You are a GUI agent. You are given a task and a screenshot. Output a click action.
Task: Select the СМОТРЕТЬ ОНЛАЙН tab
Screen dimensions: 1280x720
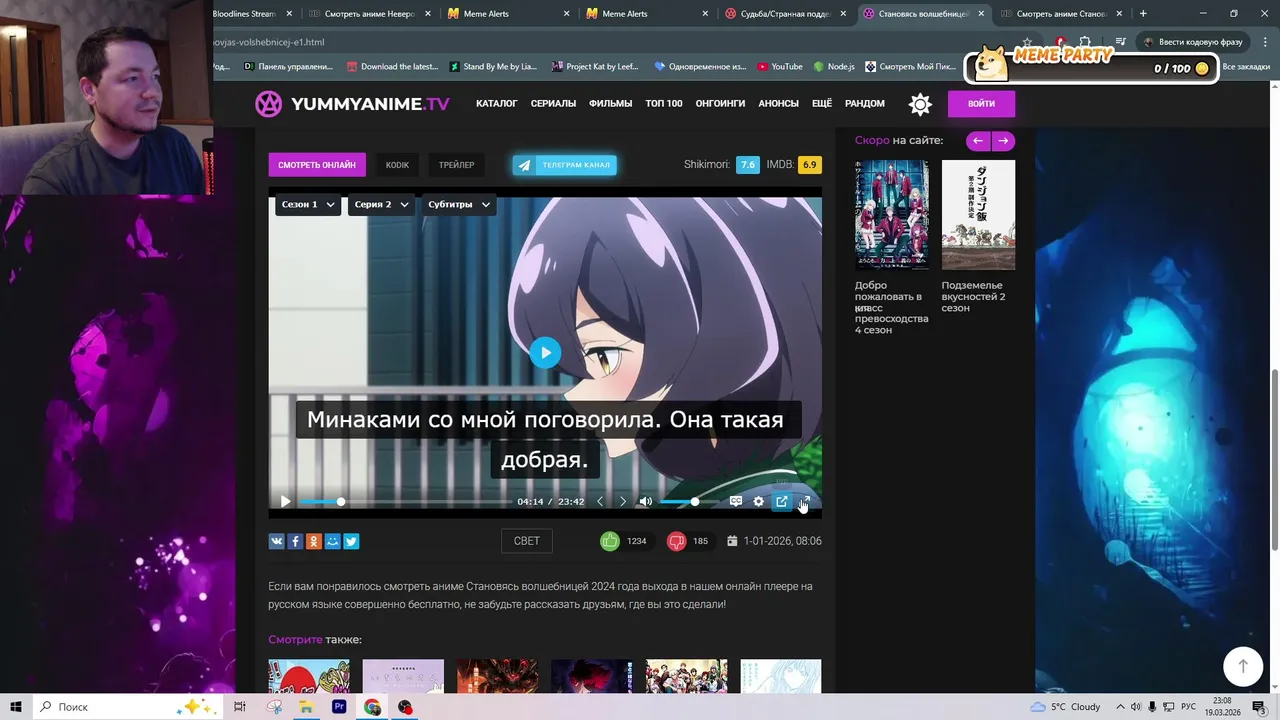pos(317,165)
